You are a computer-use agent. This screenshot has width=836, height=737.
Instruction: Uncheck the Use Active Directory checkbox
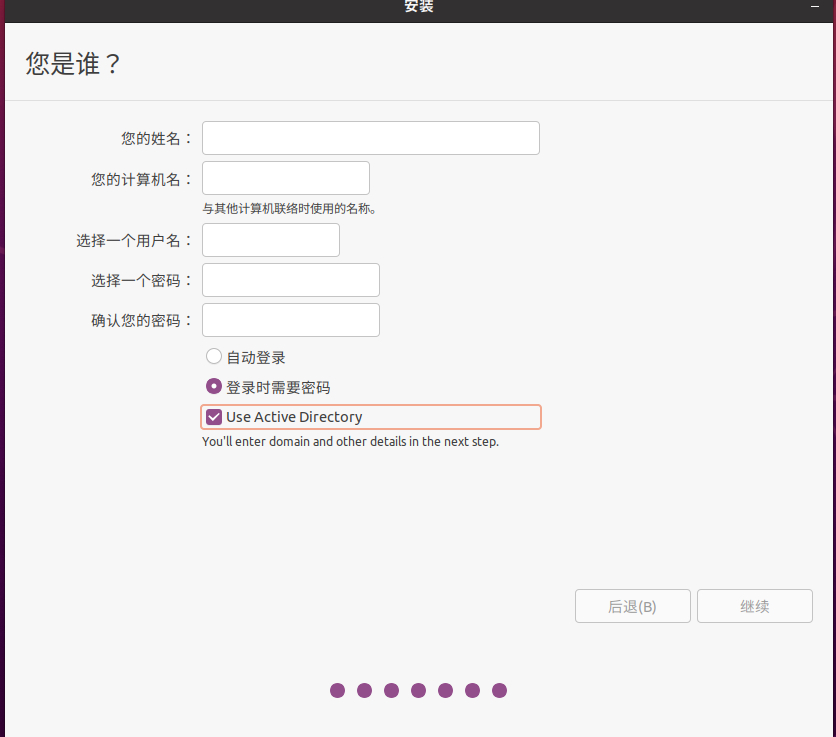coord(214,417)
